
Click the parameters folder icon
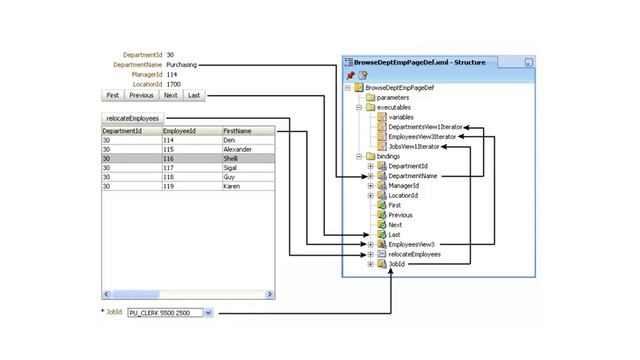coord(370,98)
